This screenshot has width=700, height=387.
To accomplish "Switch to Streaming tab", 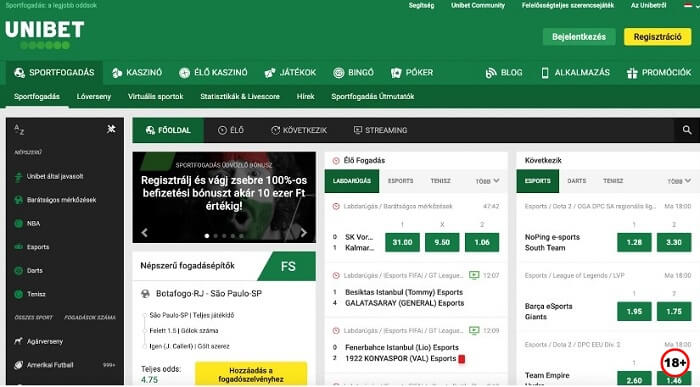I will 380,130.
